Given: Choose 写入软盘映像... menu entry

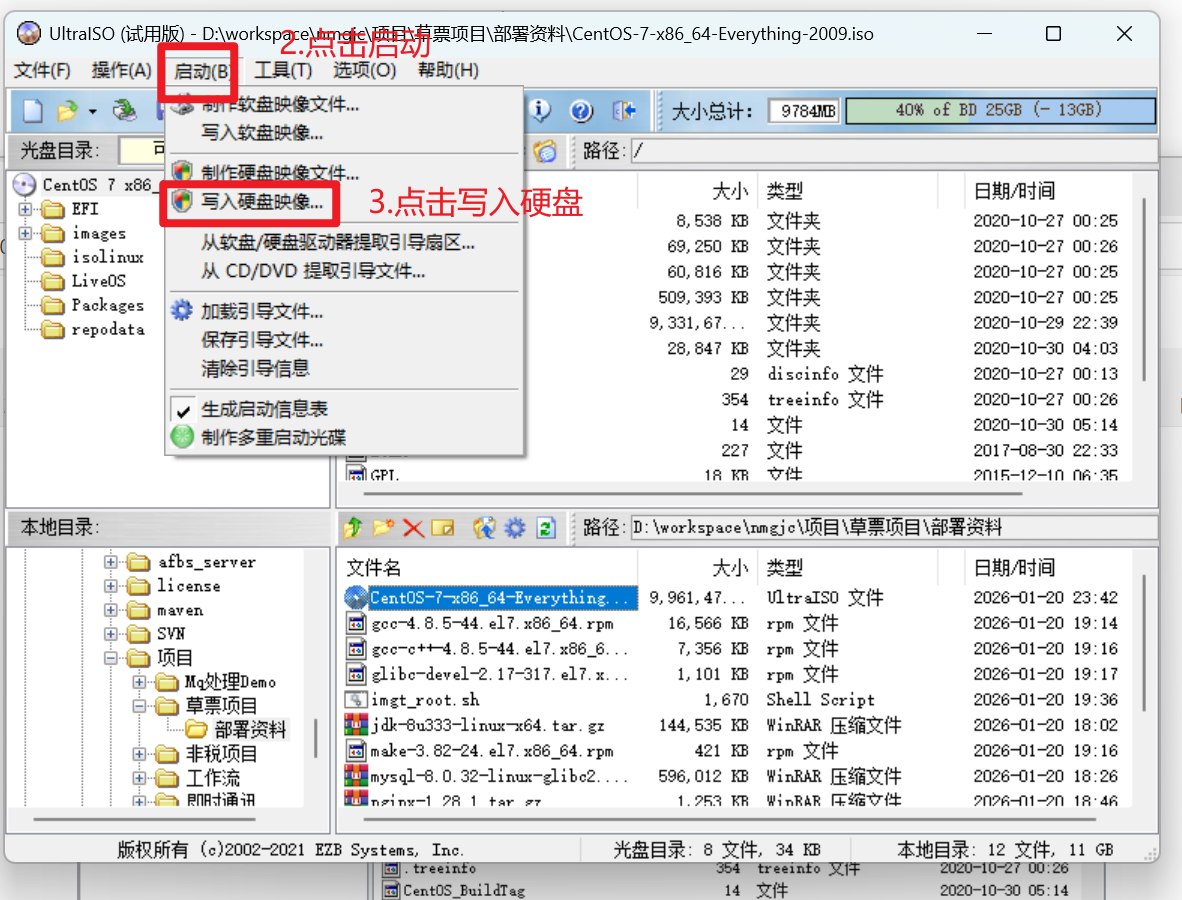Looking at the screenshot, I should (x=344, y=133).
